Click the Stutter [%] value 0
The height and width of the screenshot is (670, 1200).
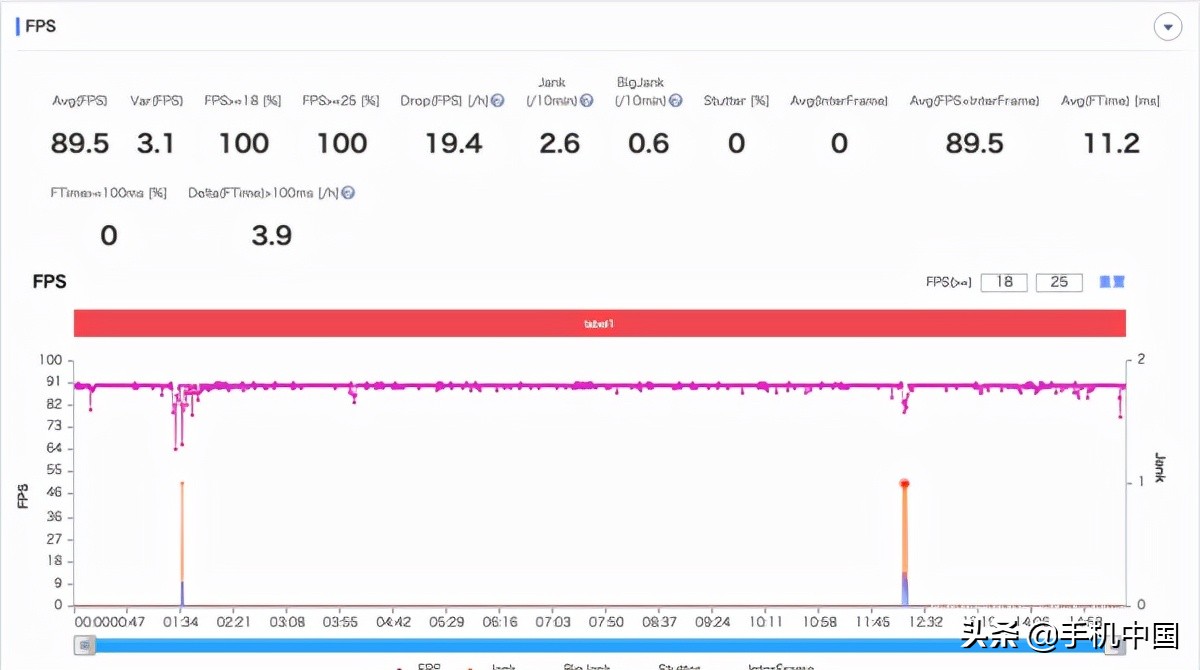(737, 143)
